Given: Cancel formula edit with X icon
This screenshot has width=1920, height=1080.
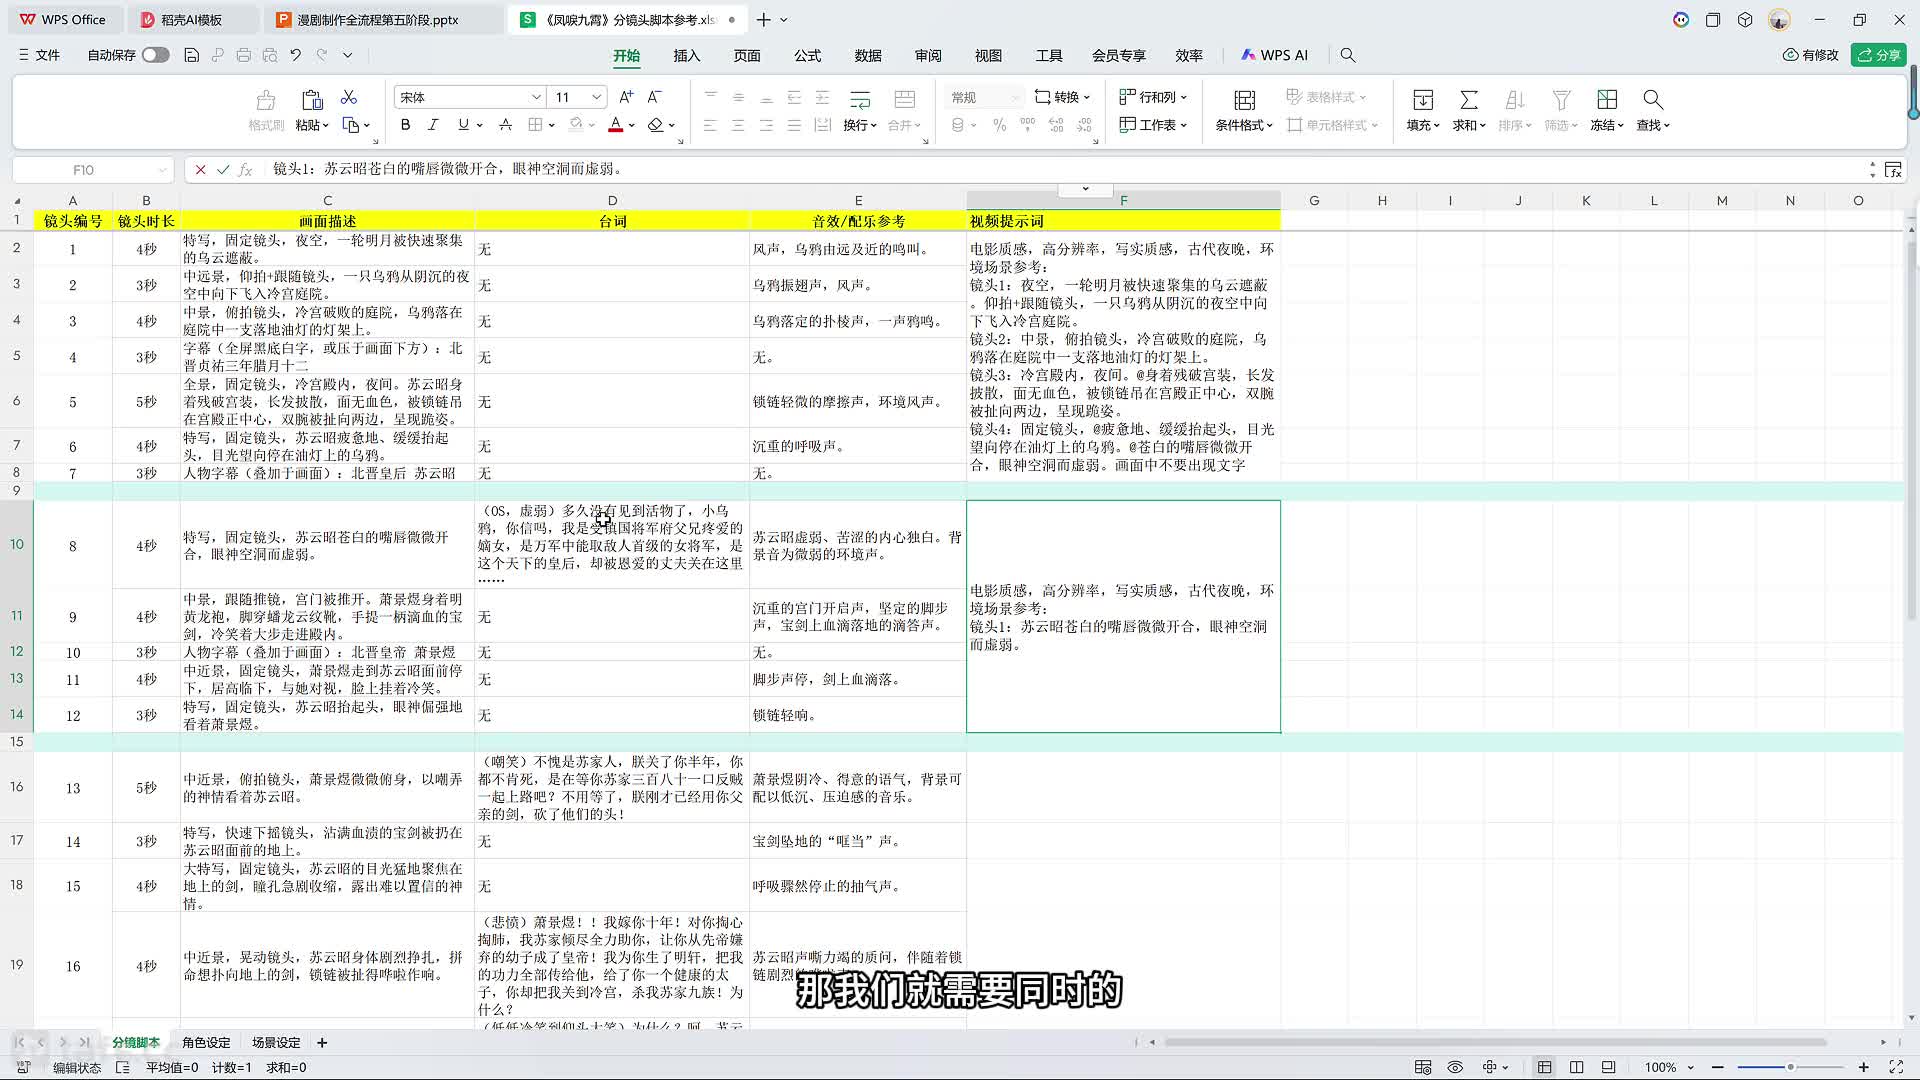Looking at the screenshot, I should 200,170.
